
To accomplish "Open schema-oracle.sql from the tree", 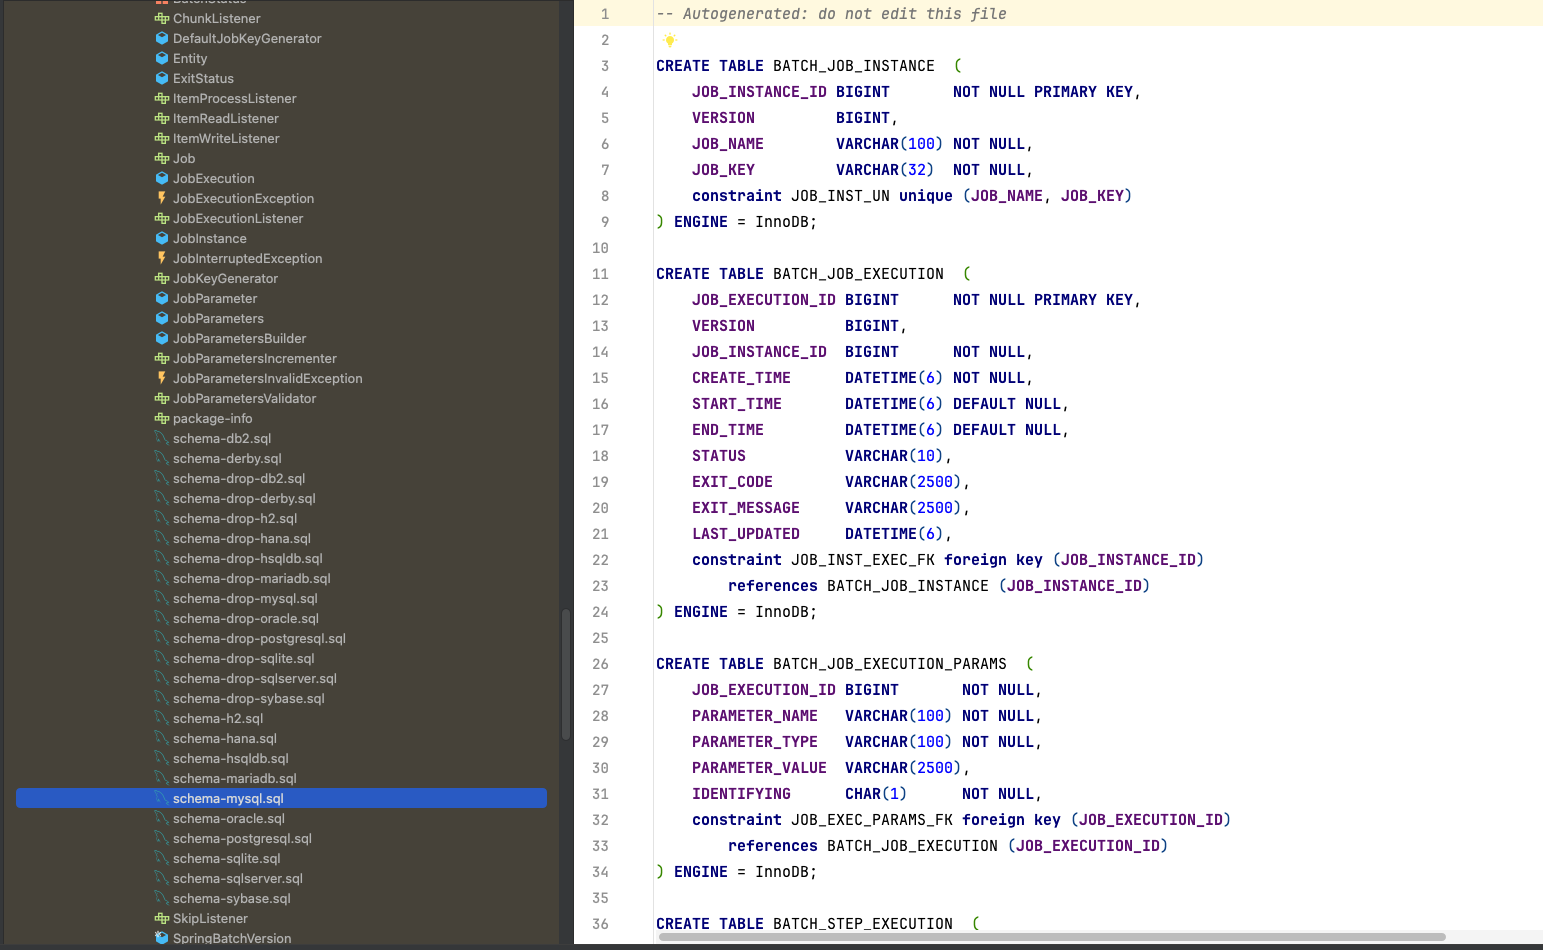I will click(x=229, y=818).
